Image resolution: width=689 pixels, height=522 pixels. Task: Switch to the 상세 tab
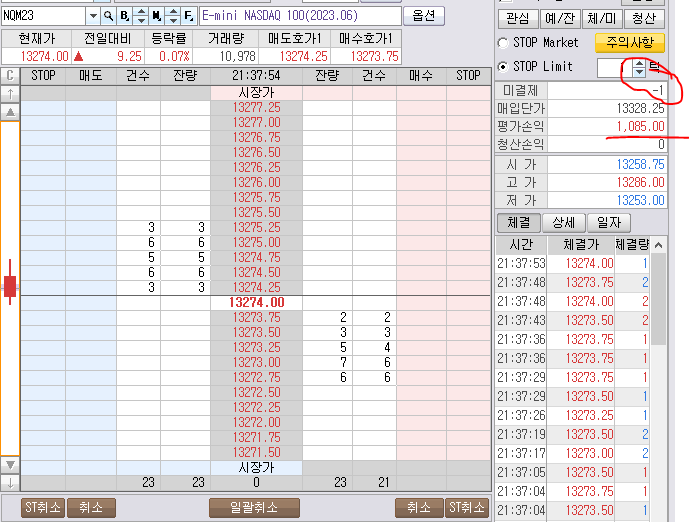click(x=564, y=223)
